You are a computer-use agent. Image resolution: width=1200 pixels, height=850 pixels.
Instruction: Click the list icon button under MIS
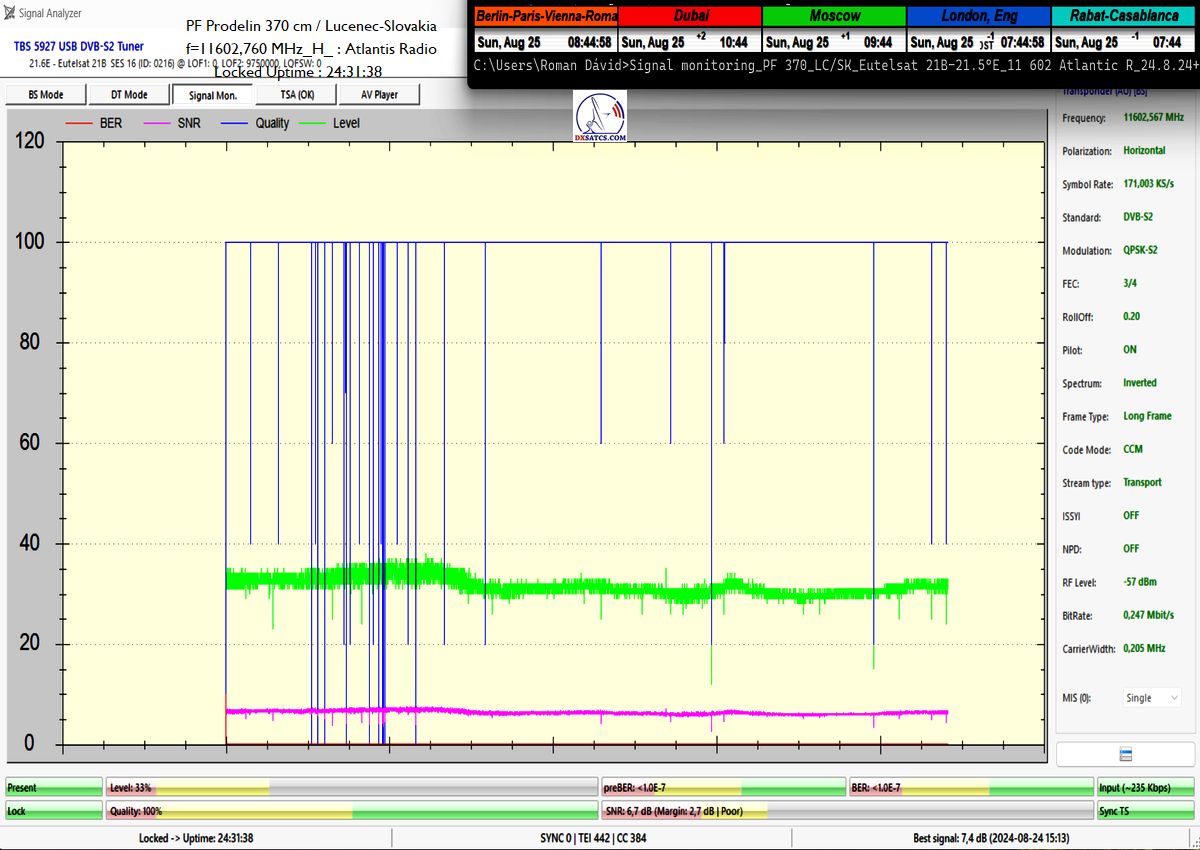[1125, 754]
